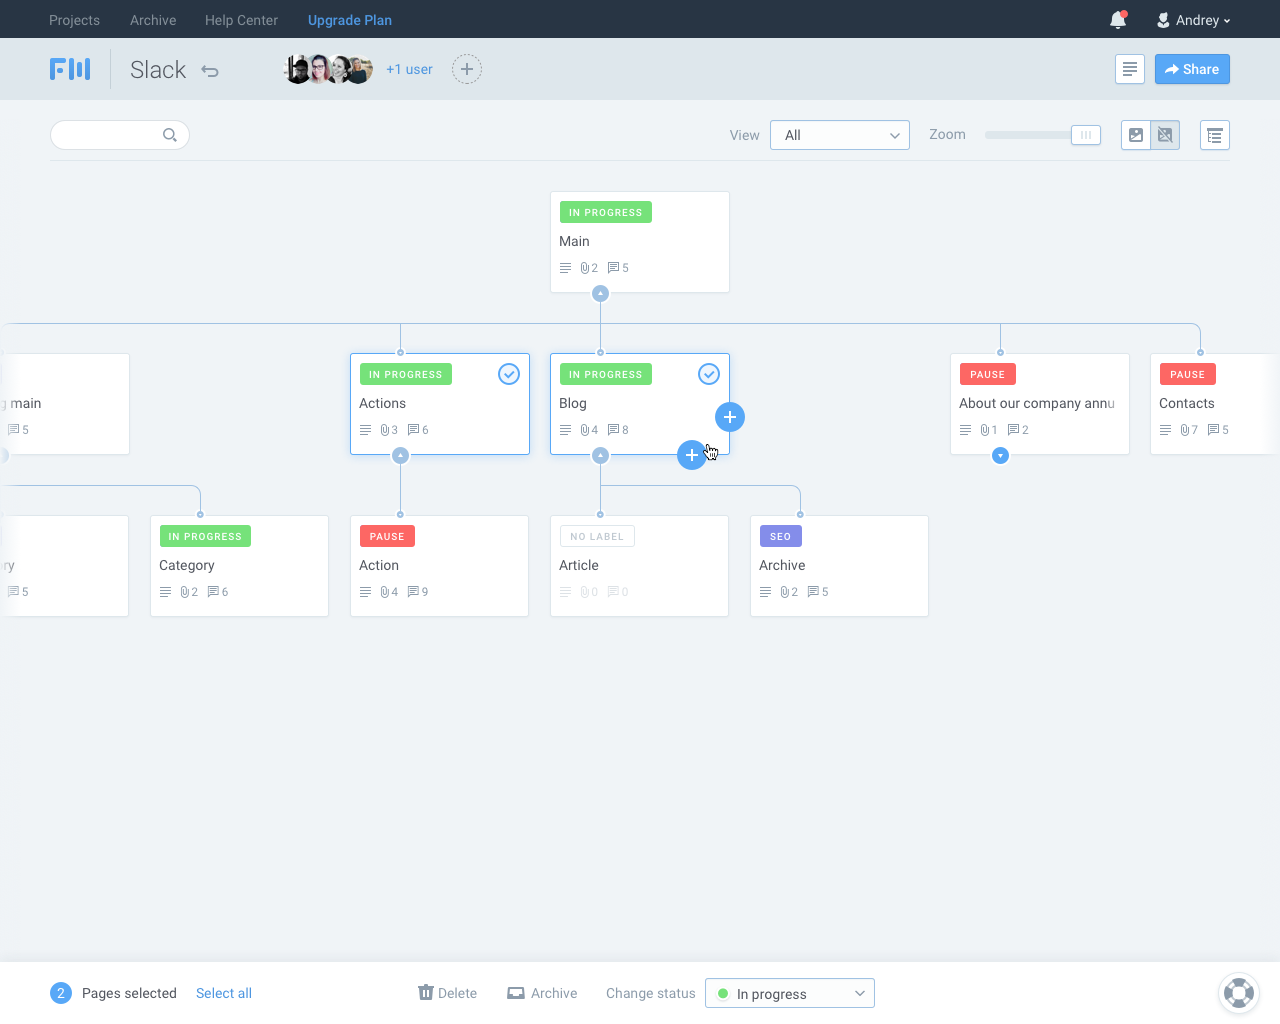Open the View All dropdown
The width and height of the screenshot is (1280, 1024).
pyautogui.click(x=840, y=135)
